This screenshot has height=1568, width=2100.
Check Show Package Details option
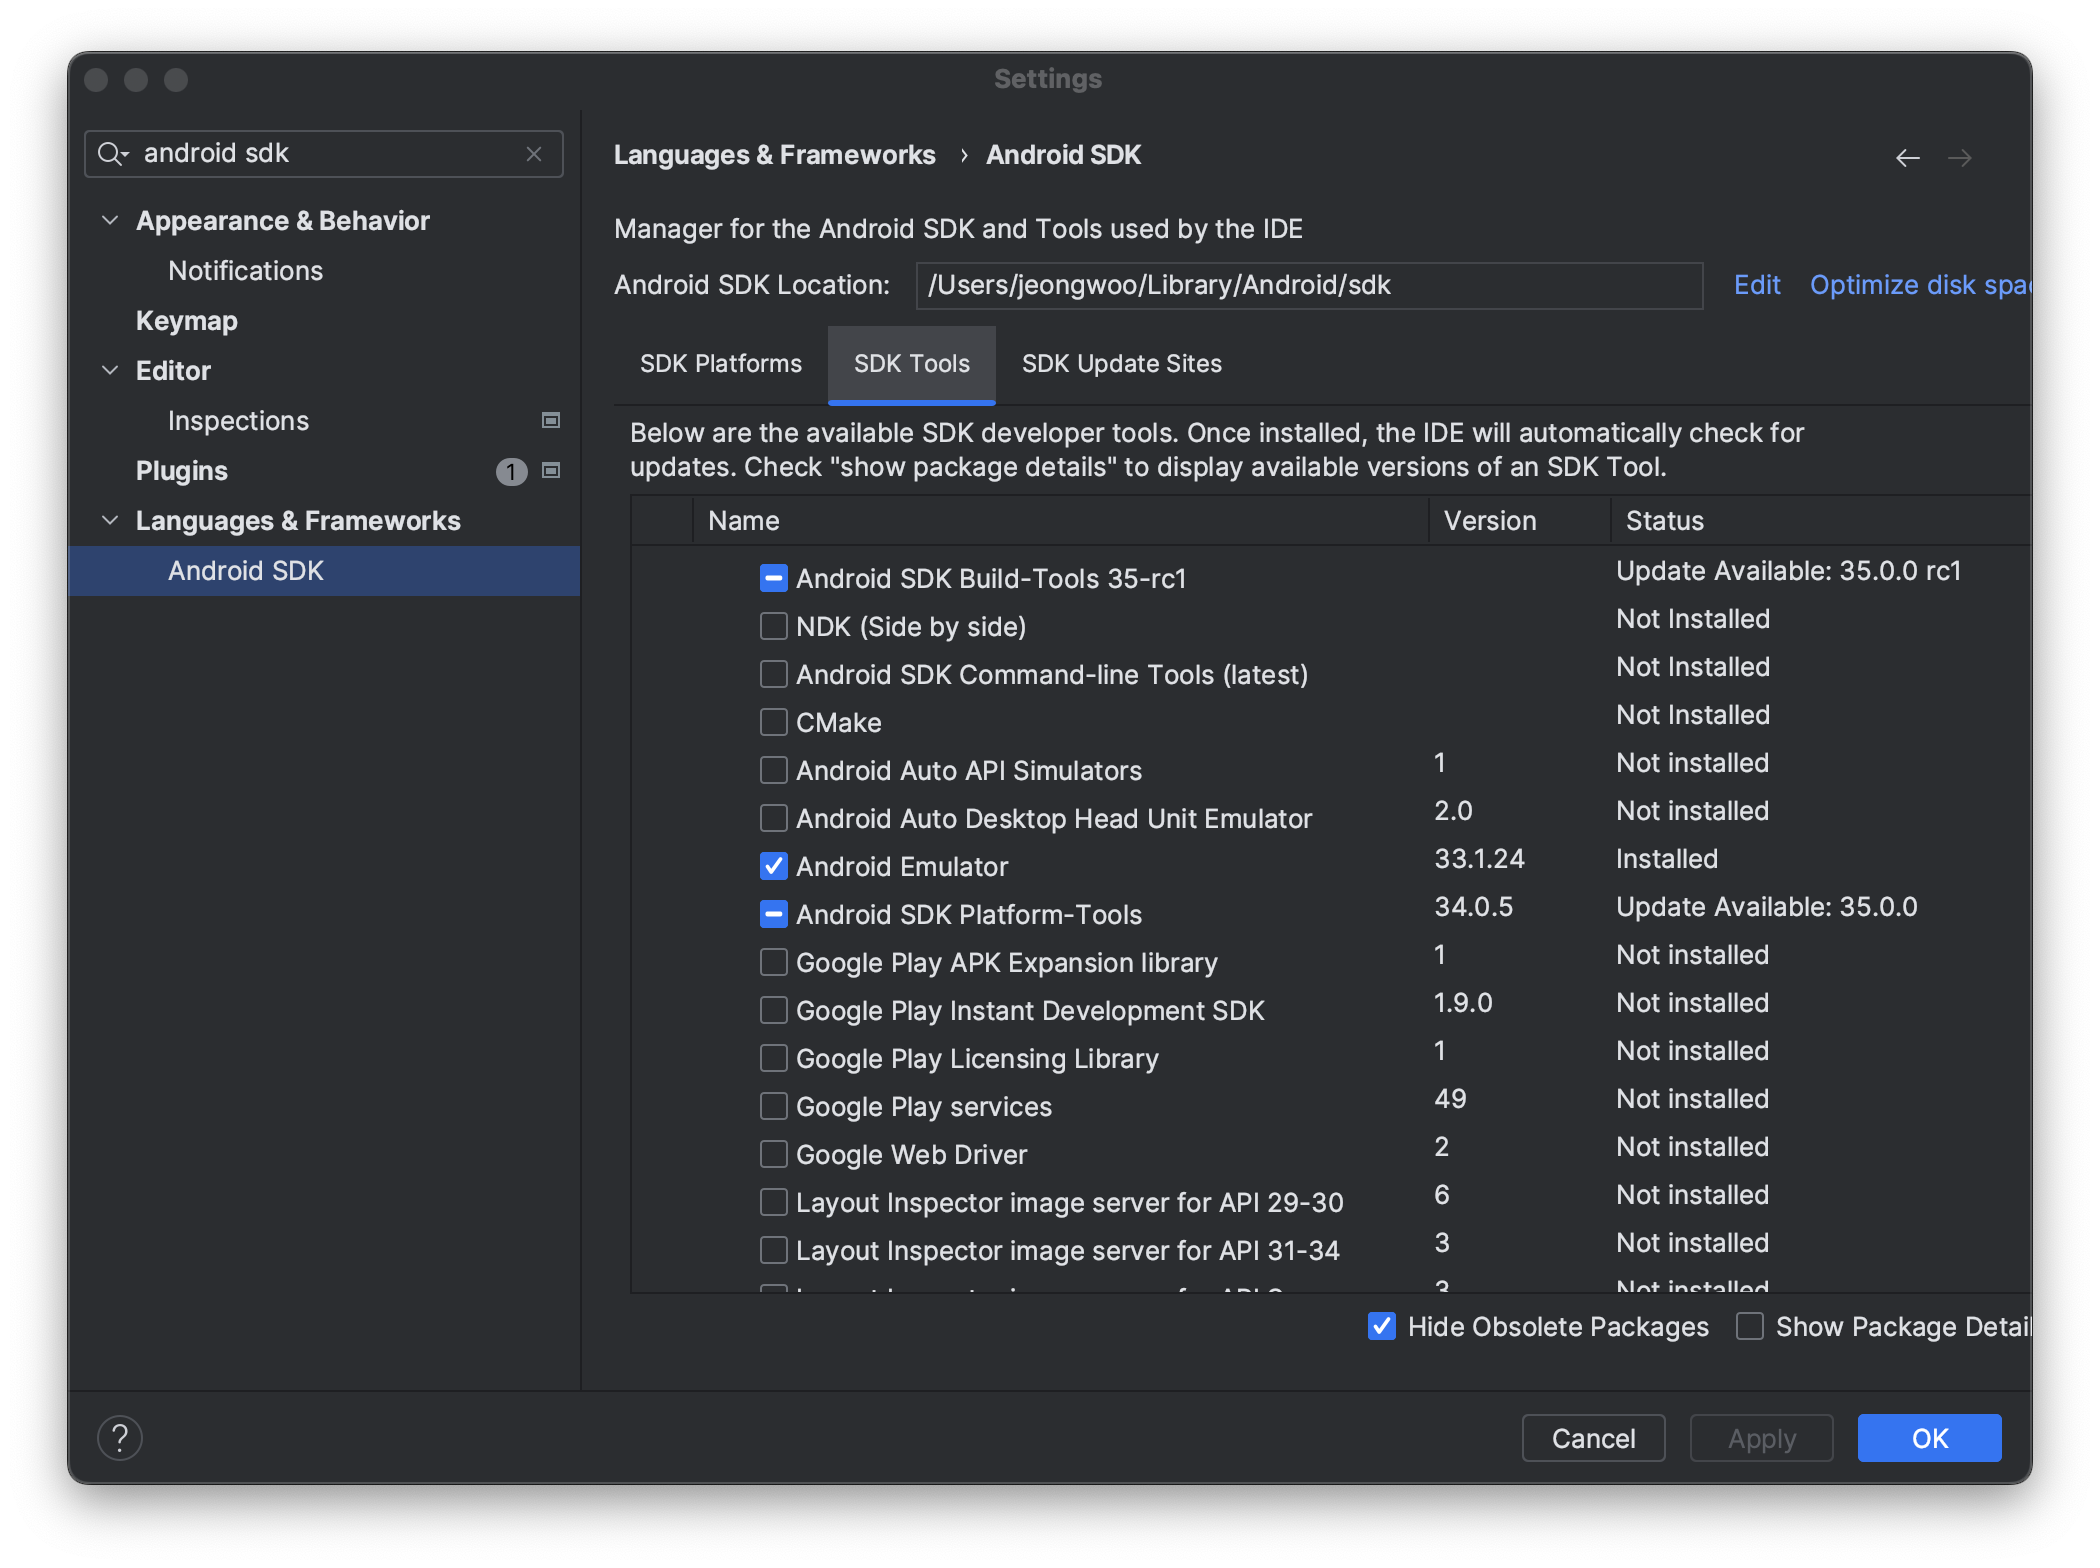[x=1749, y=1327]
